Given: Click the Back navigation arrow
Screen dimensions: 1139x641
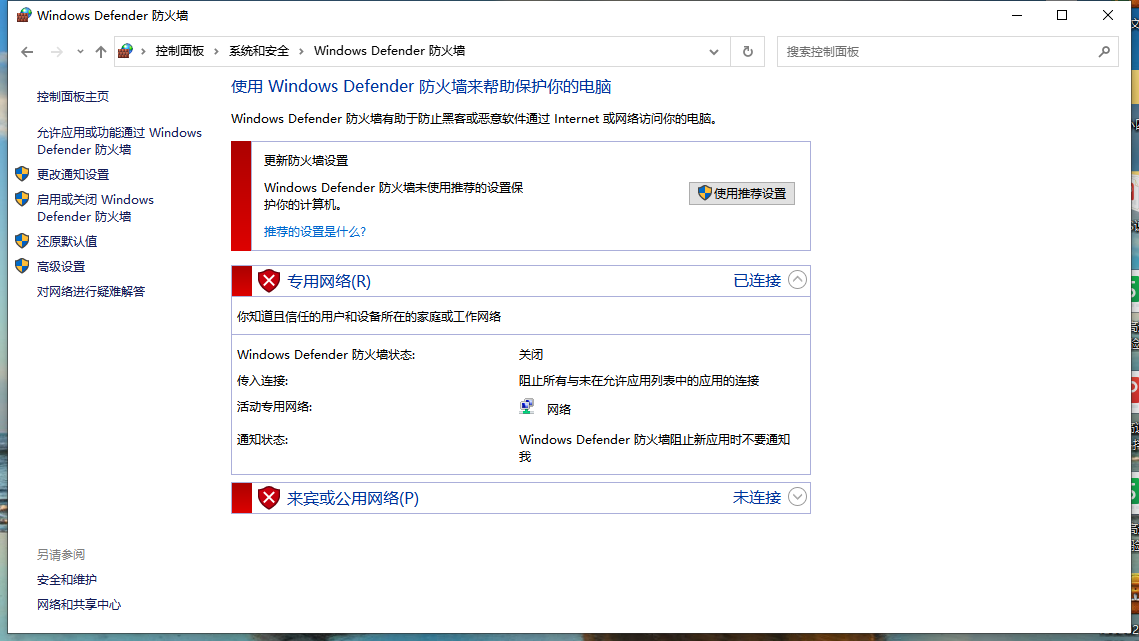Looking at the screenshot, I should [x=27, y=52].
